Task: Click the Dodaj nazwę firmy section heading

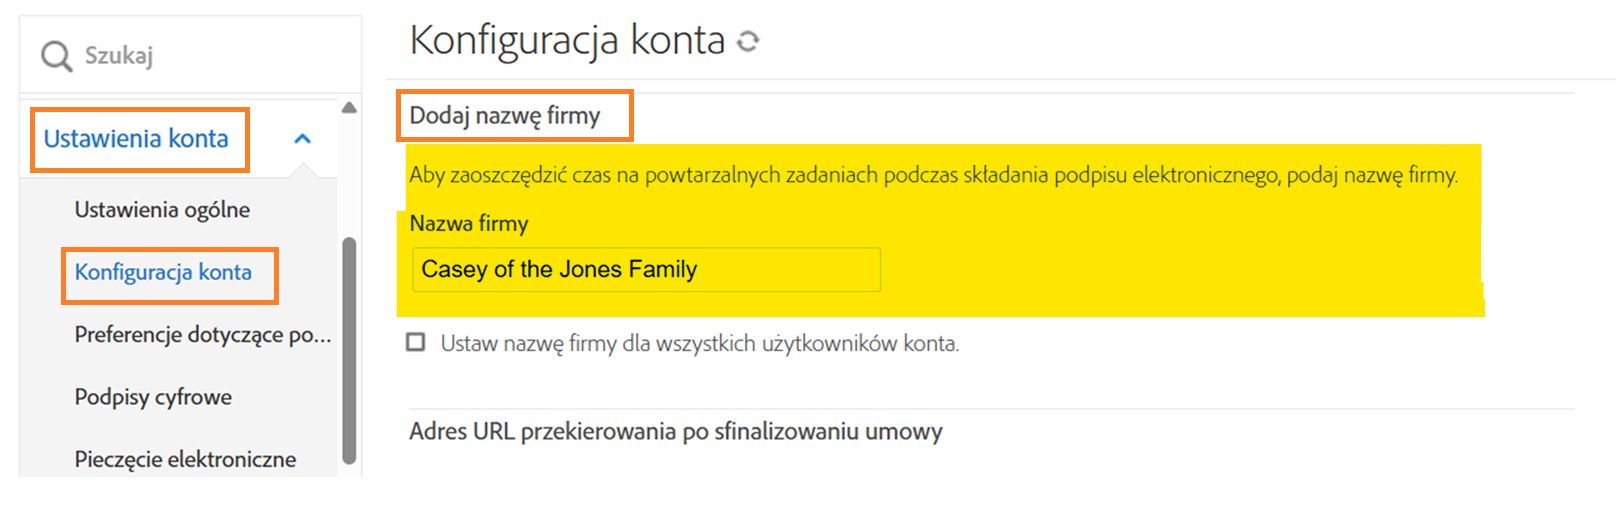Action: pos(505,116)
